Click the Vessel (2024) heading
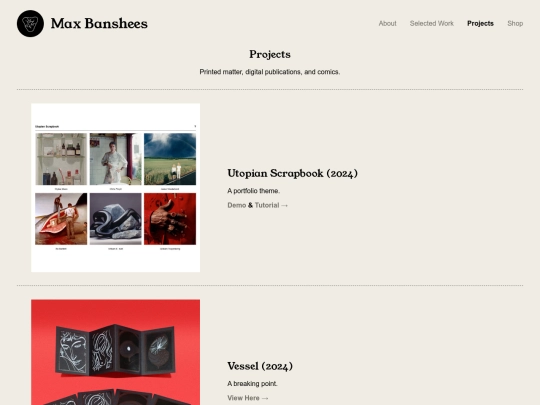 [x=260, y=366]
